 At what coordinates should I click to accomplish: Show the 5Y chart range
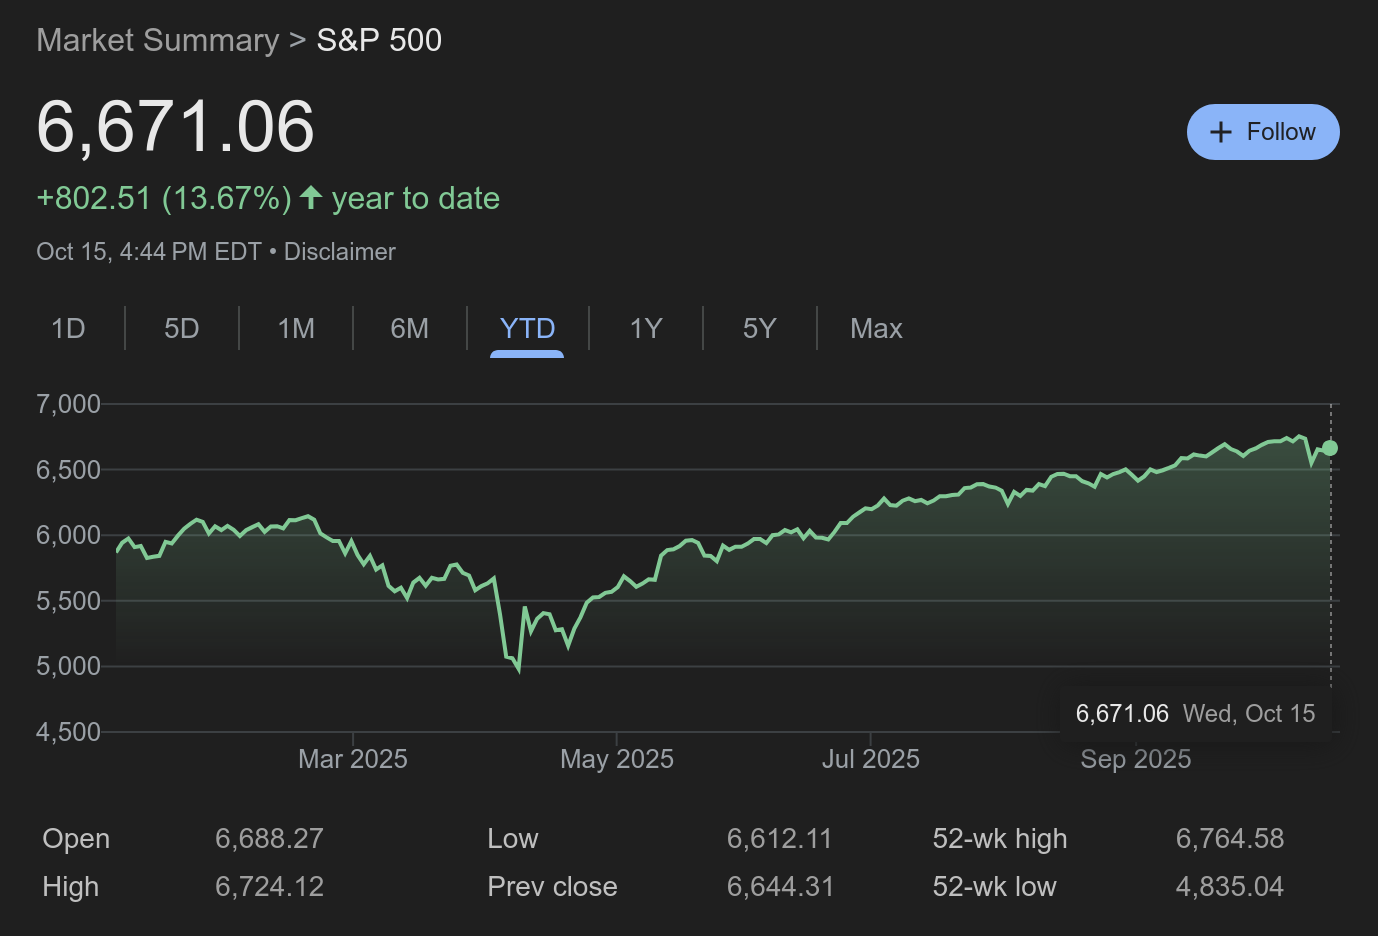(x=759, y=328)
